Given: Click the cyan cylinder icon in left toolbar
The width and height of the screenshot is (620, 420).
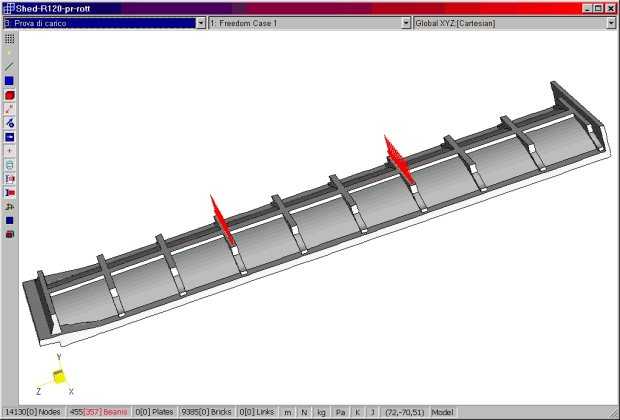Looking at the screenshot, I should 9,164.
